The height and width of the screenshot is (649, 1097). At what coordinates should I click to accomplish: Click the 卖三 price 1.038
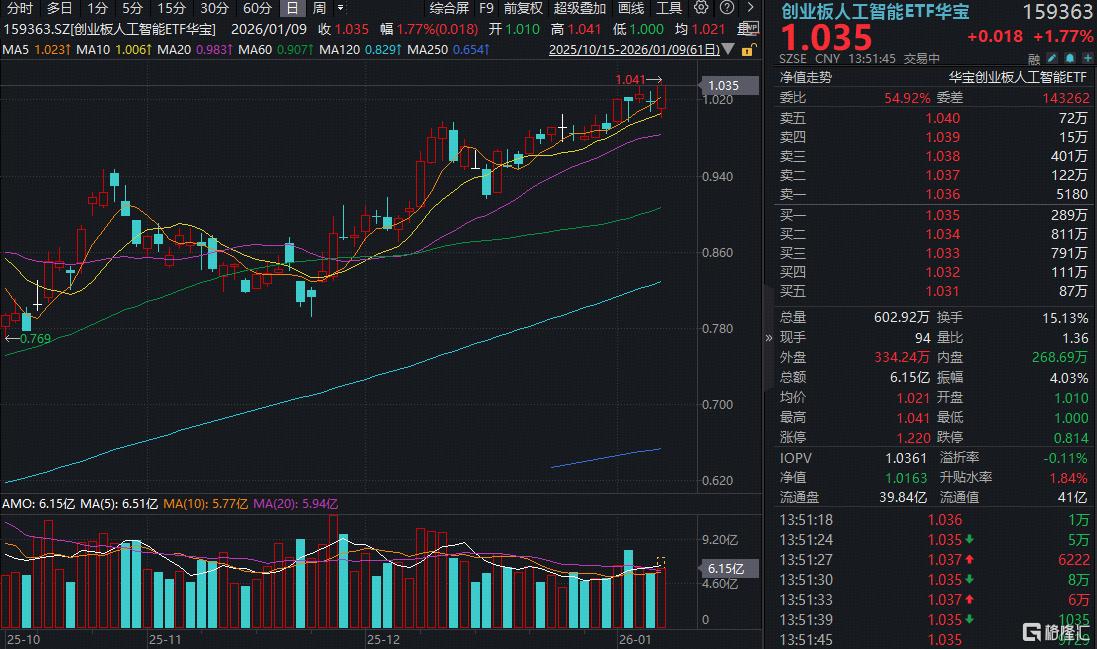[x=942, y=156]
